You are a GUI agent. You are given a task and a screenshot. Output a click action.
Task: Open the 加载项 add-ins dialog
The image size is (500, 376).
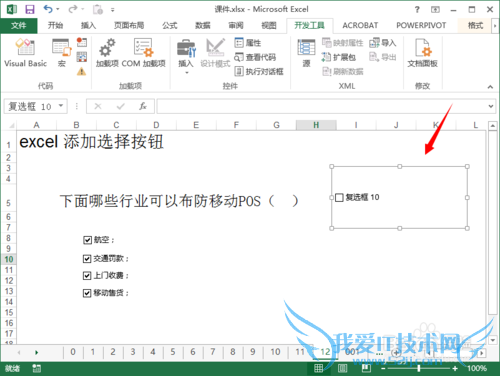pos(107,53)
